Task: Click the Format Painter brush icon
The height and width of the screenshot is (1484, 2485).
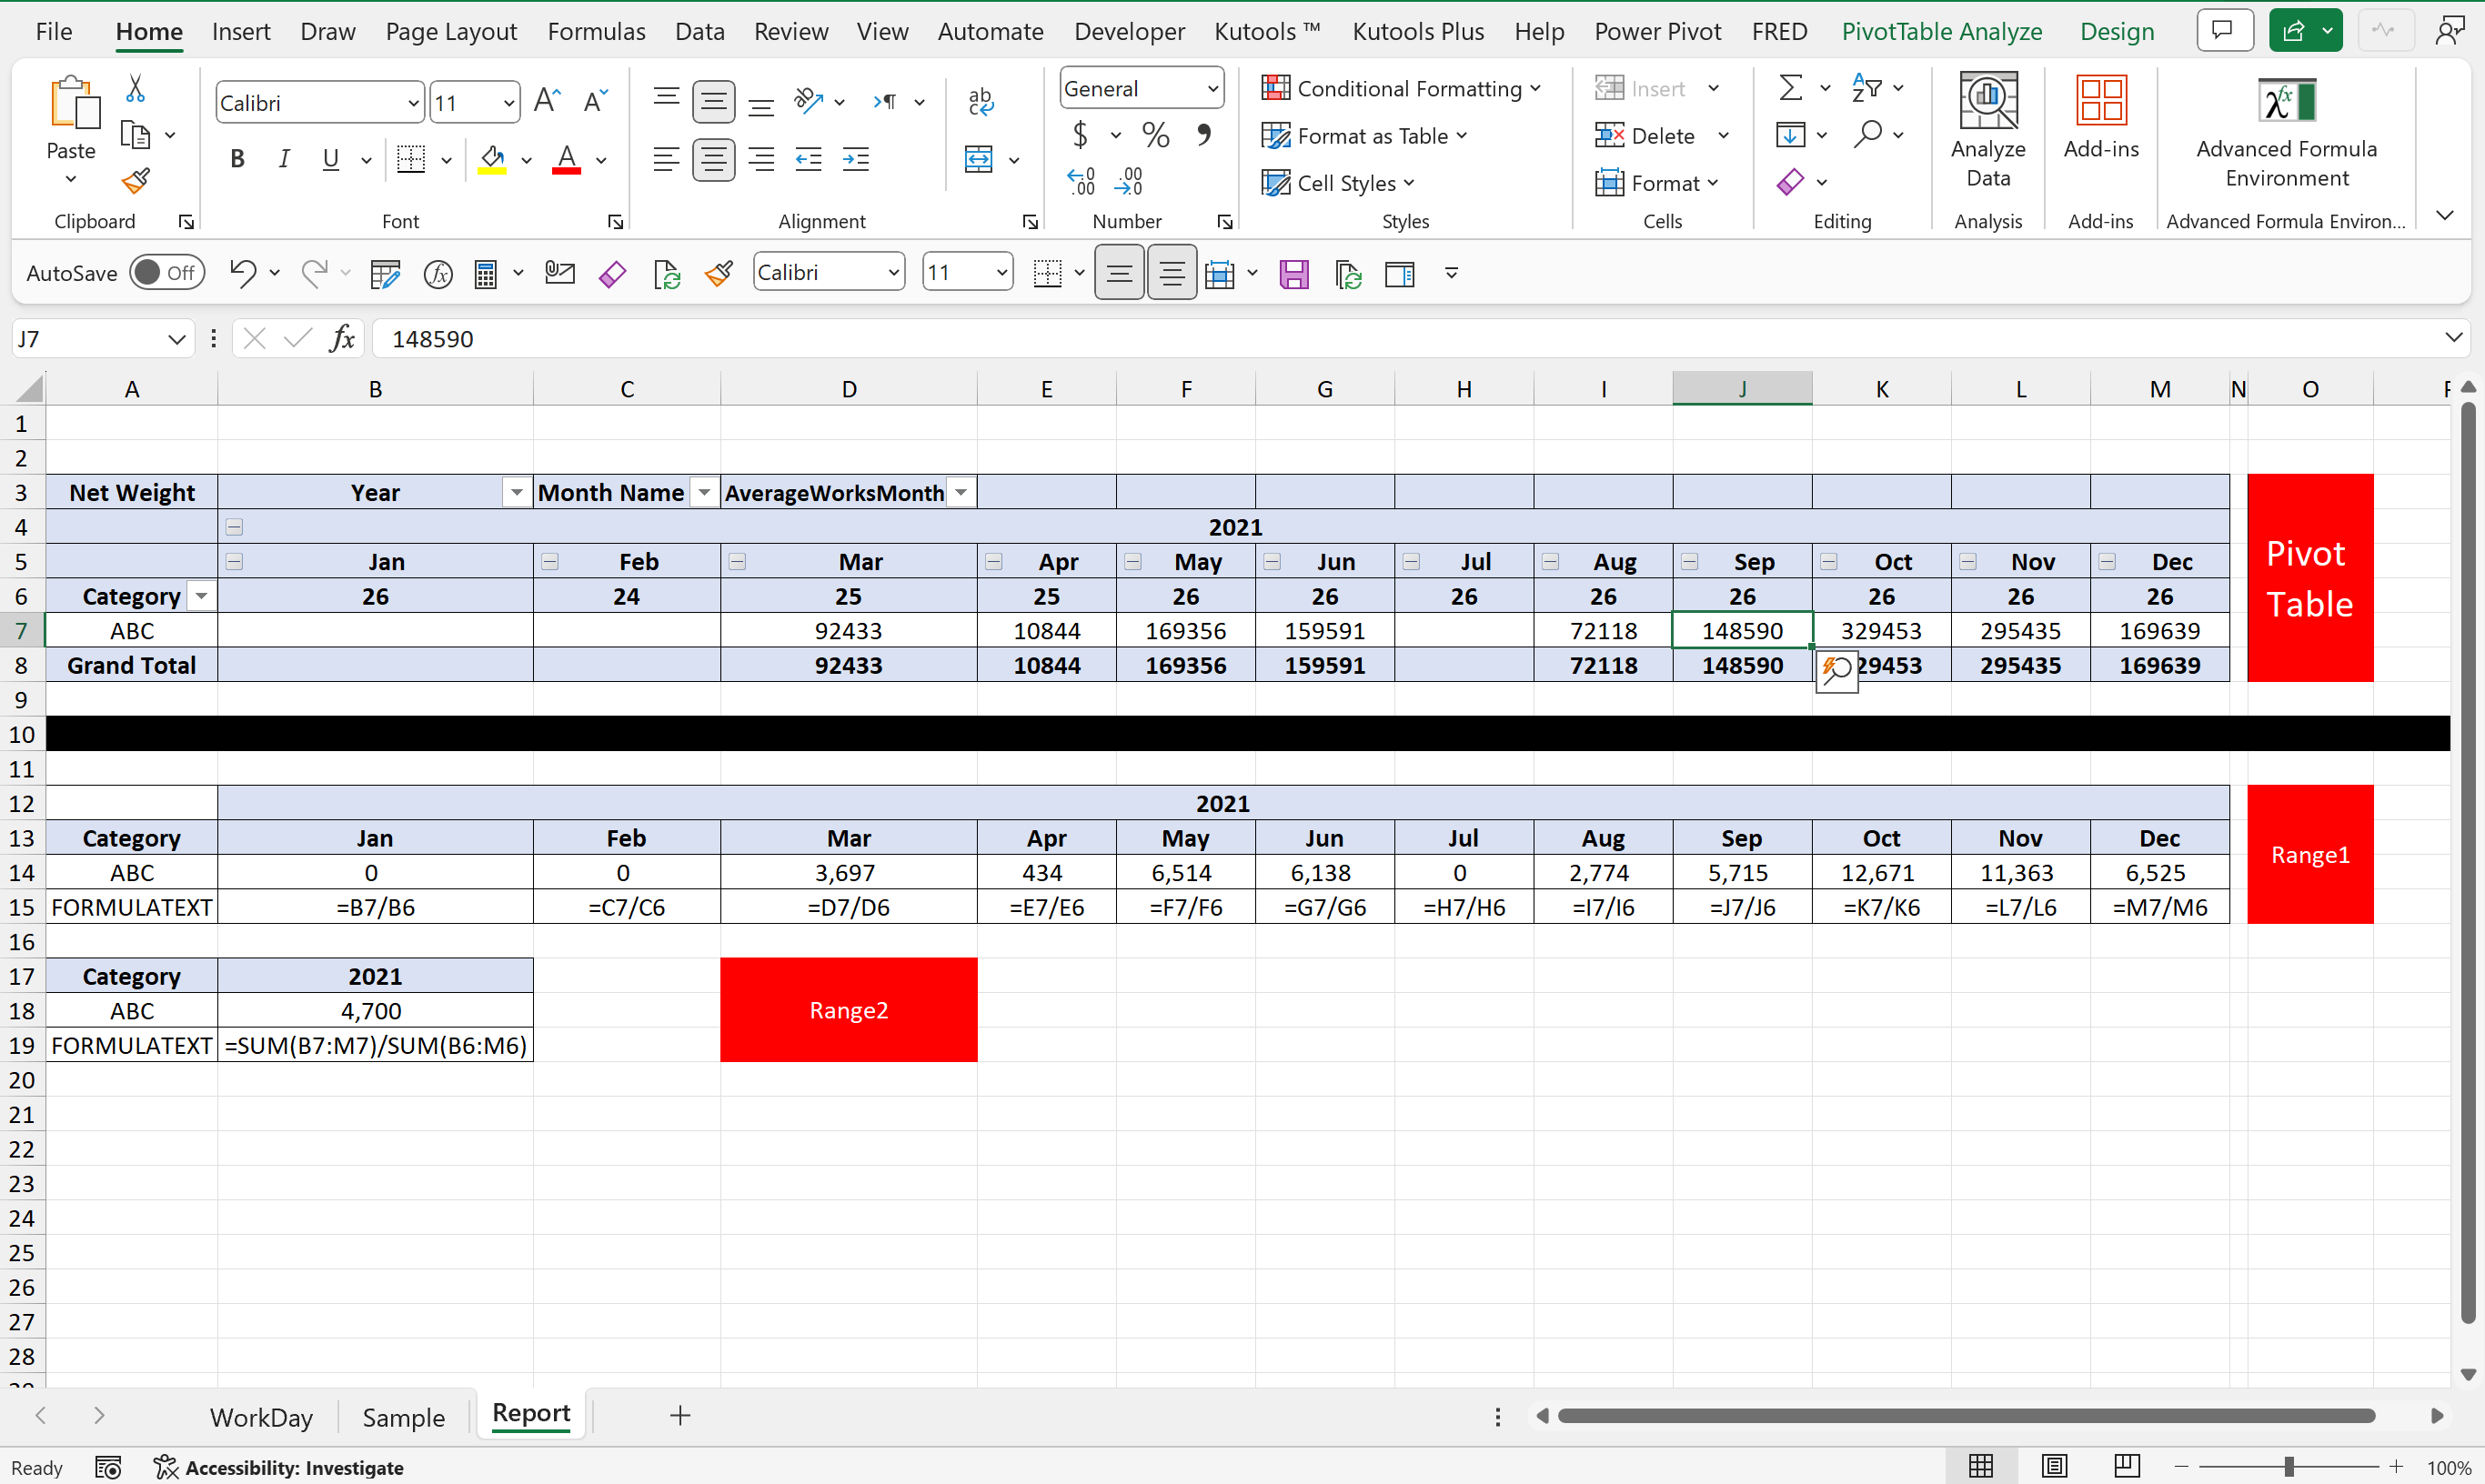Action: point(135,182)
